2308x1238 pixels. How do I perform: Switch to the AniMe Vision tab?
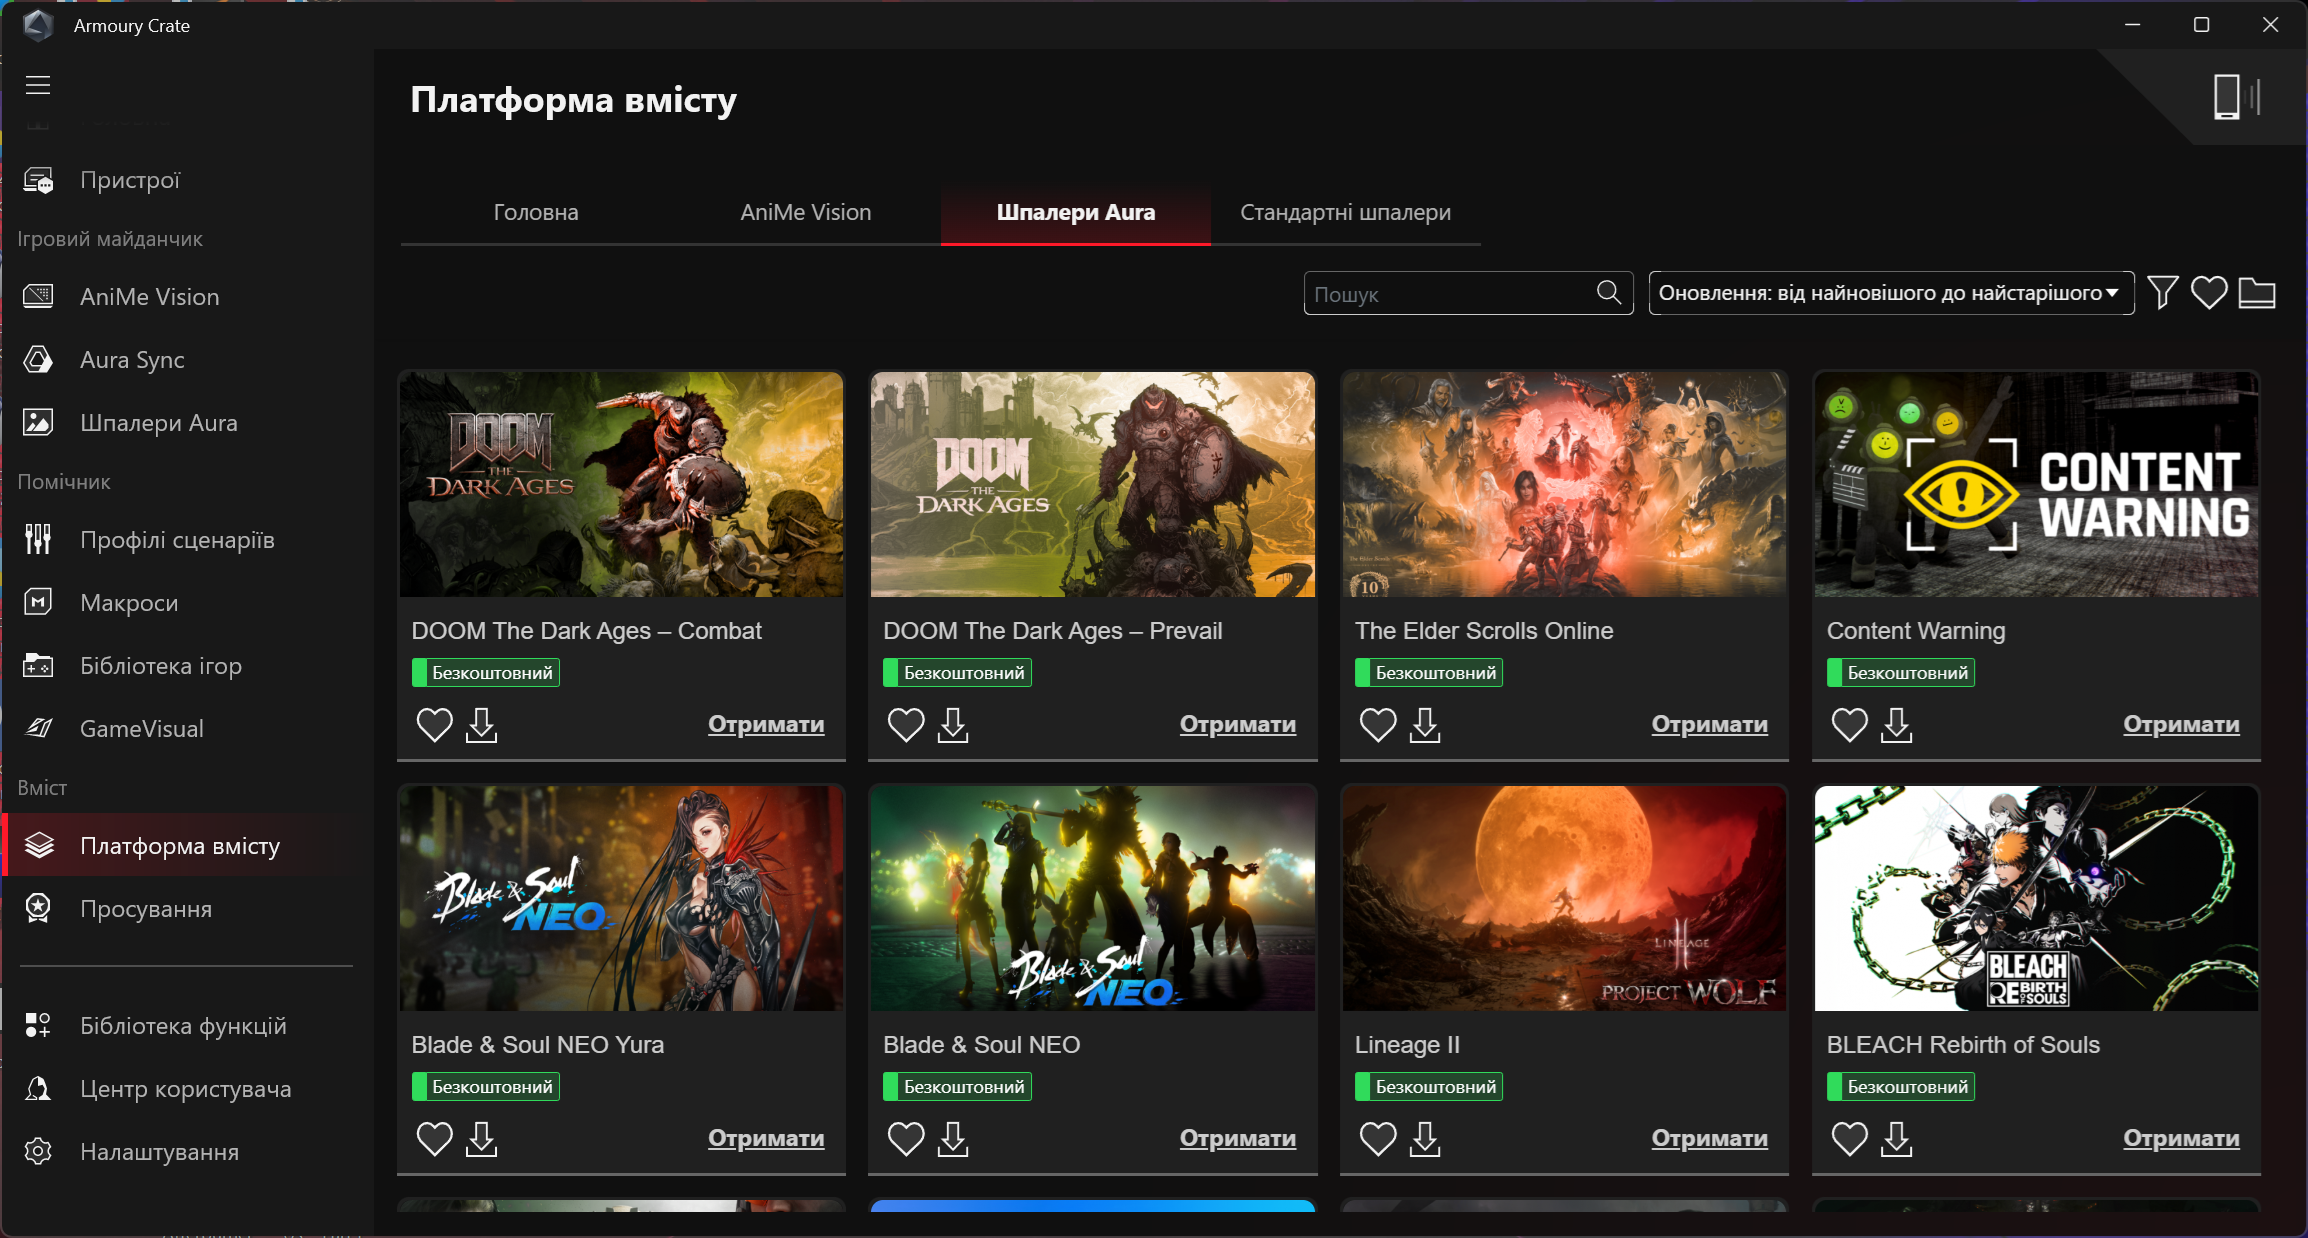[x=805, y=212]
